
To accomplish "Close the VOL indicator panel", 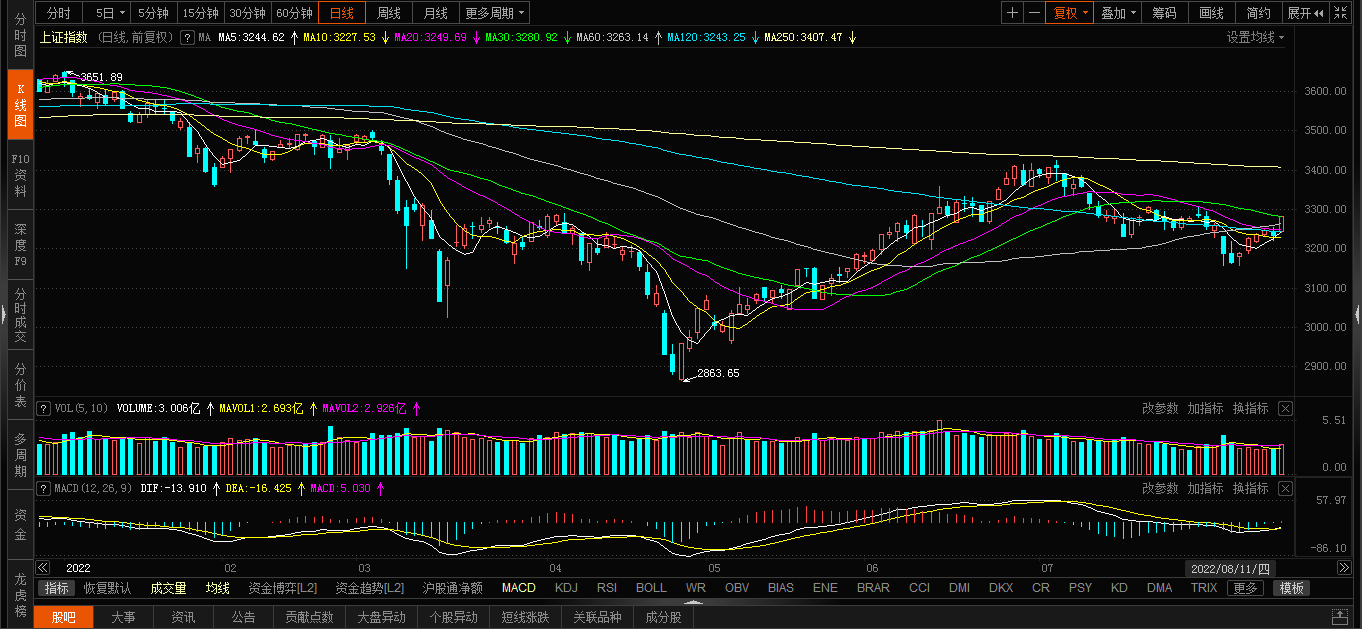I will click(x=1286, y=408).
